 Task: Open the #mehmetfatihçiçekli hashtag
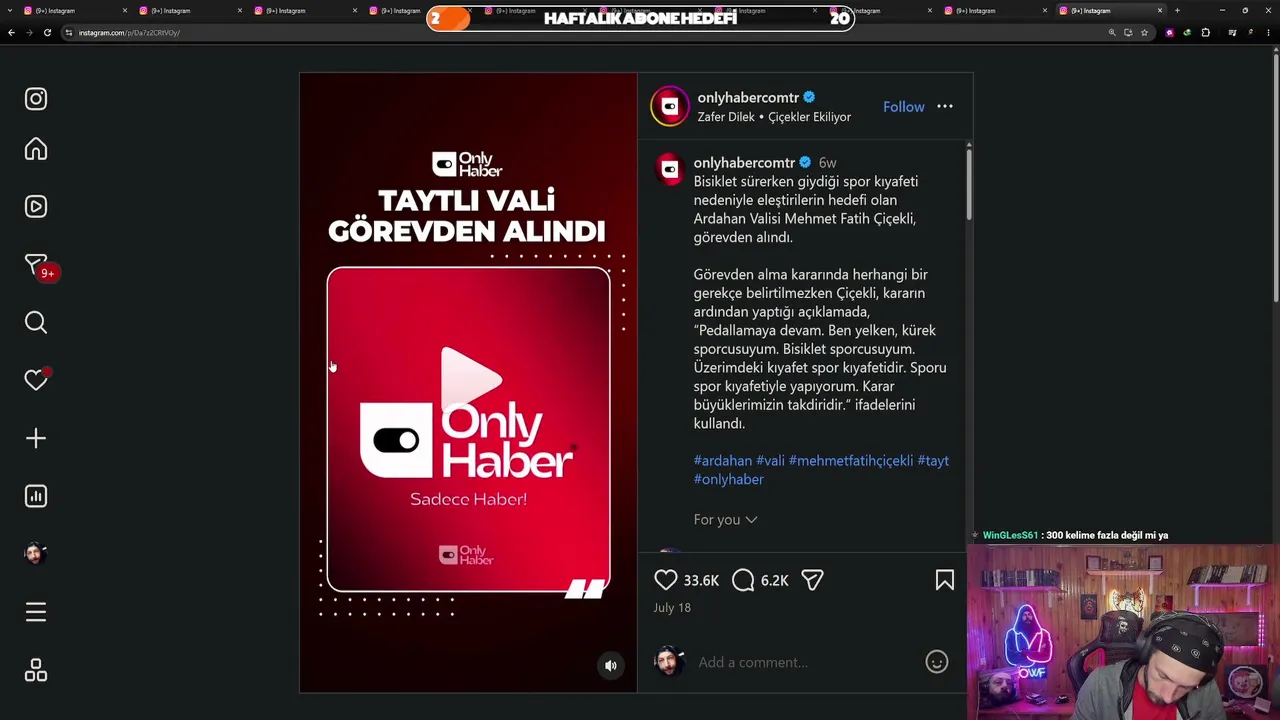(851, 461)
